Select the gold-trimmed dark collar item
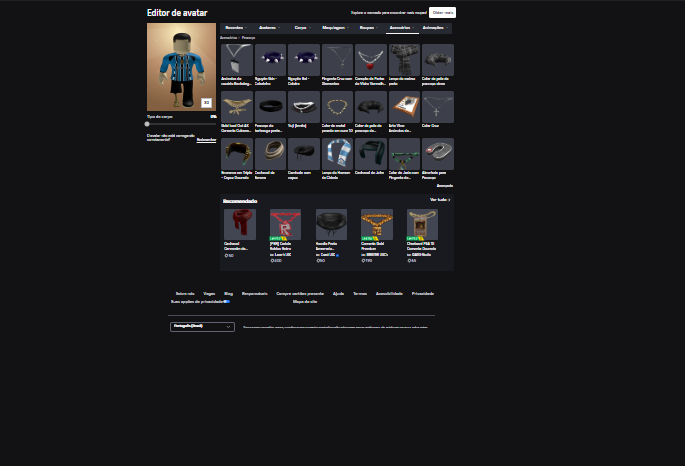685x466 pixels. click(237, 154)
